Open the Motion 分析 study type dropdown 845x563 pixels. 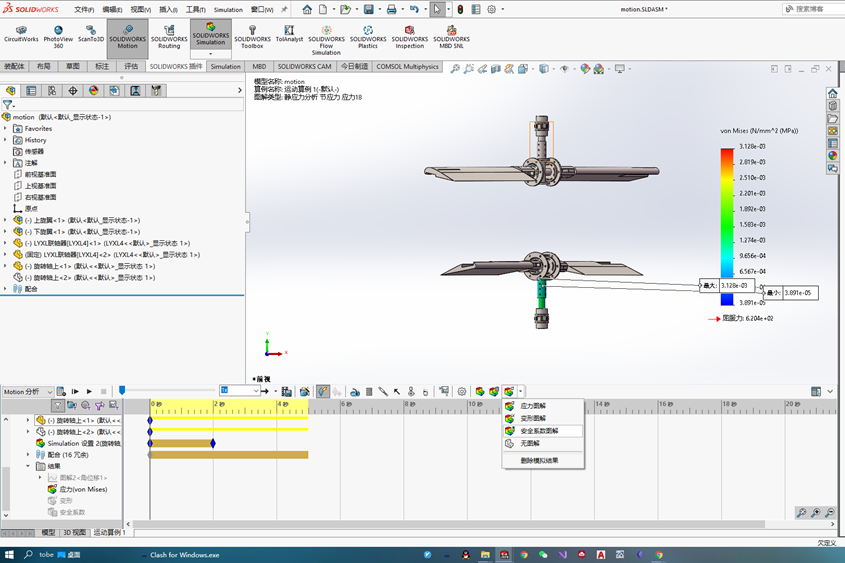27,392
